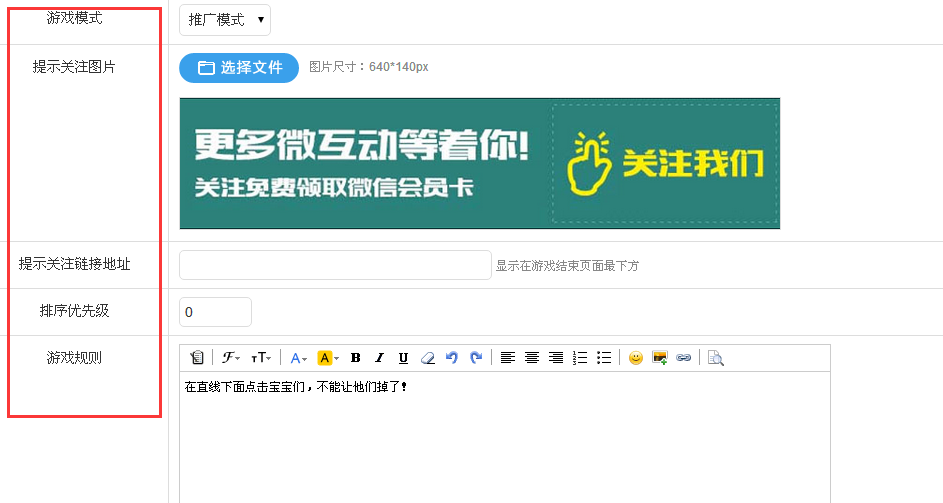Viewport: 943px width, 503px height.
Task: Click the 排序优先级 input field
Action: point(215,312)
